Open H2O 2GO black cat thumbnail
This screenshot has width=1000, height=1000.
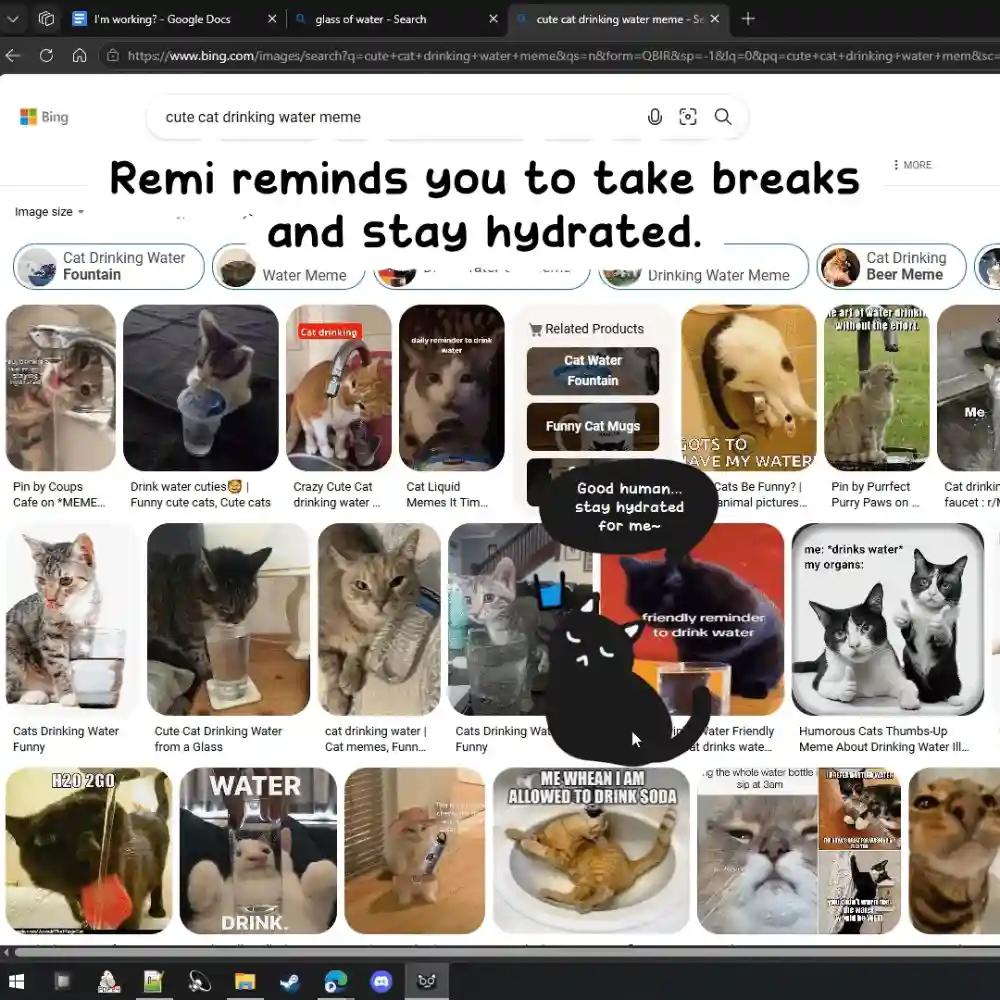tap(89, 851)
